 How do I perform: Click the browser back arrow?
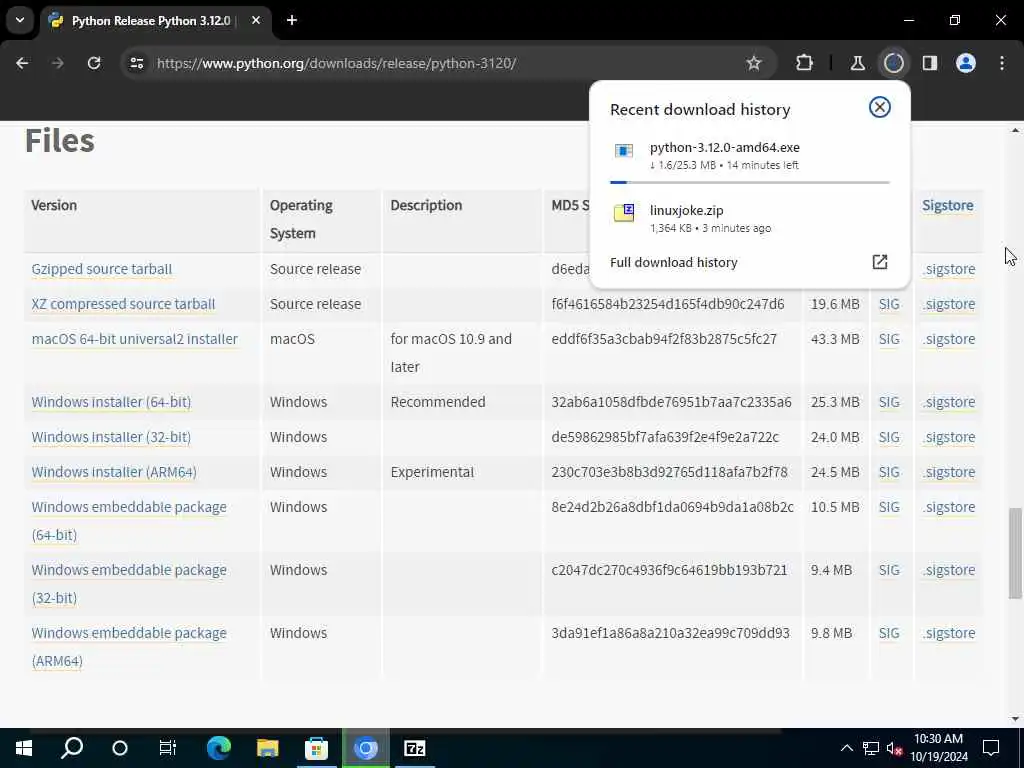pos(22,63)
